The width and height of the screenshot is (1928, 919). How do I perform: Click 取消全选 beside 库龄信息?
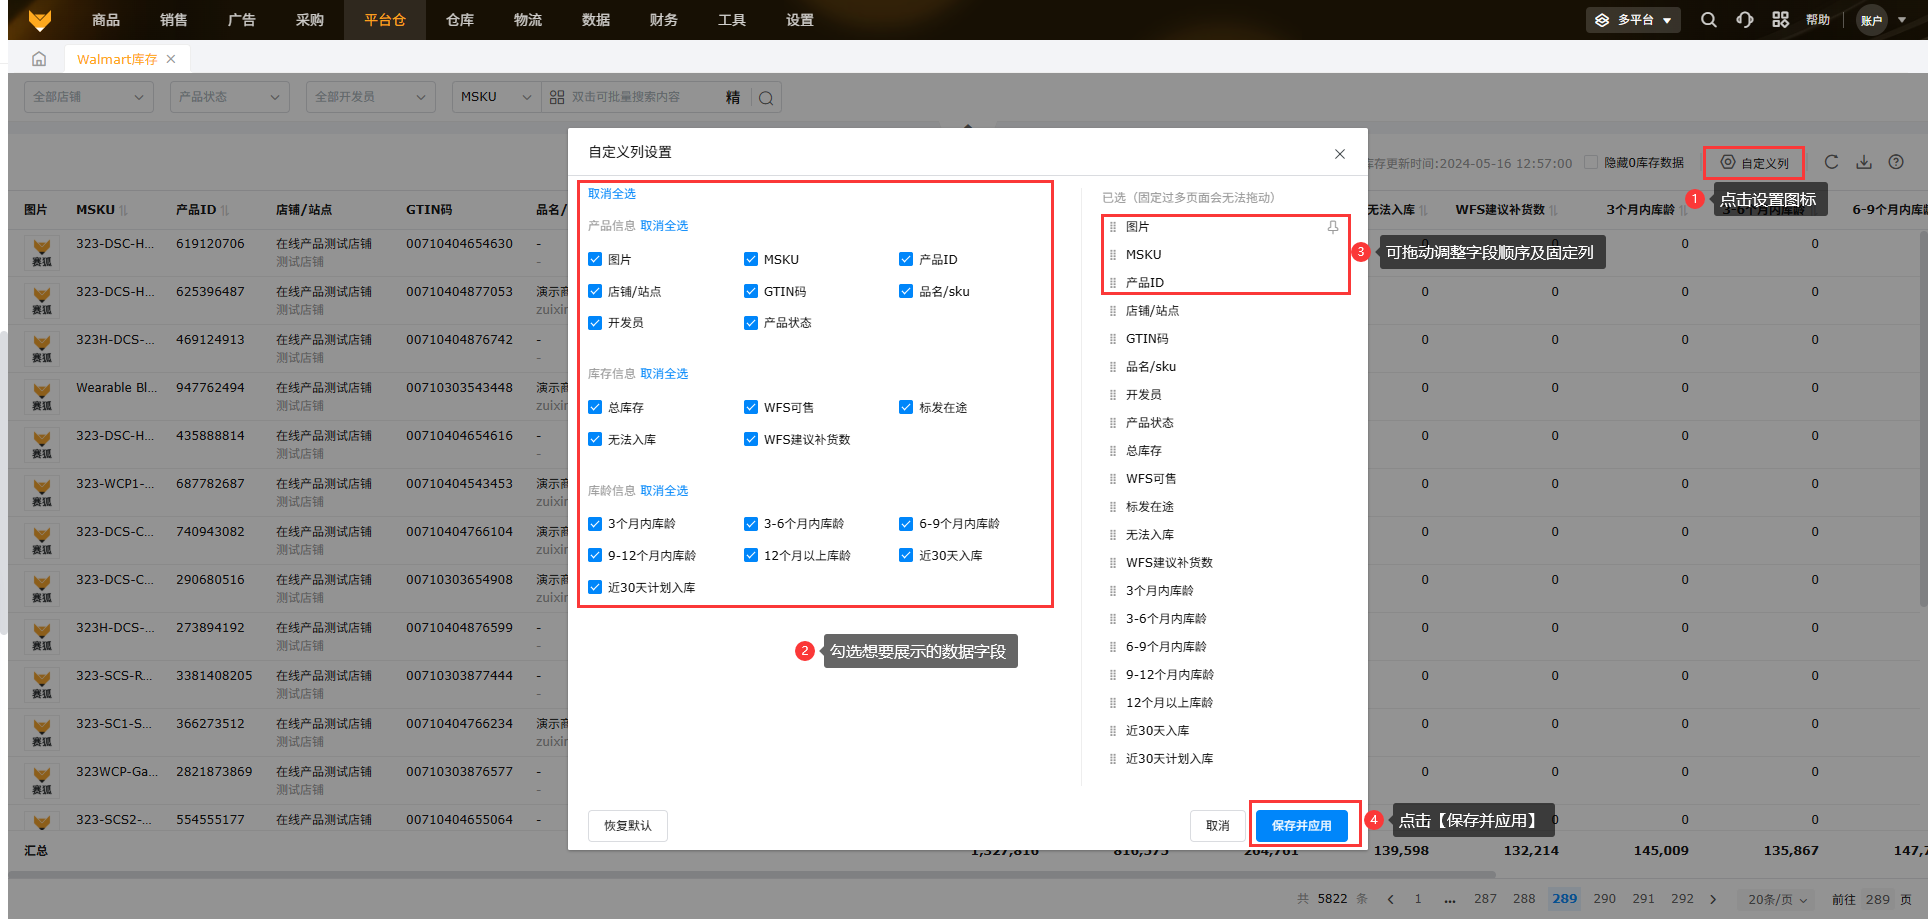[665, 491]
